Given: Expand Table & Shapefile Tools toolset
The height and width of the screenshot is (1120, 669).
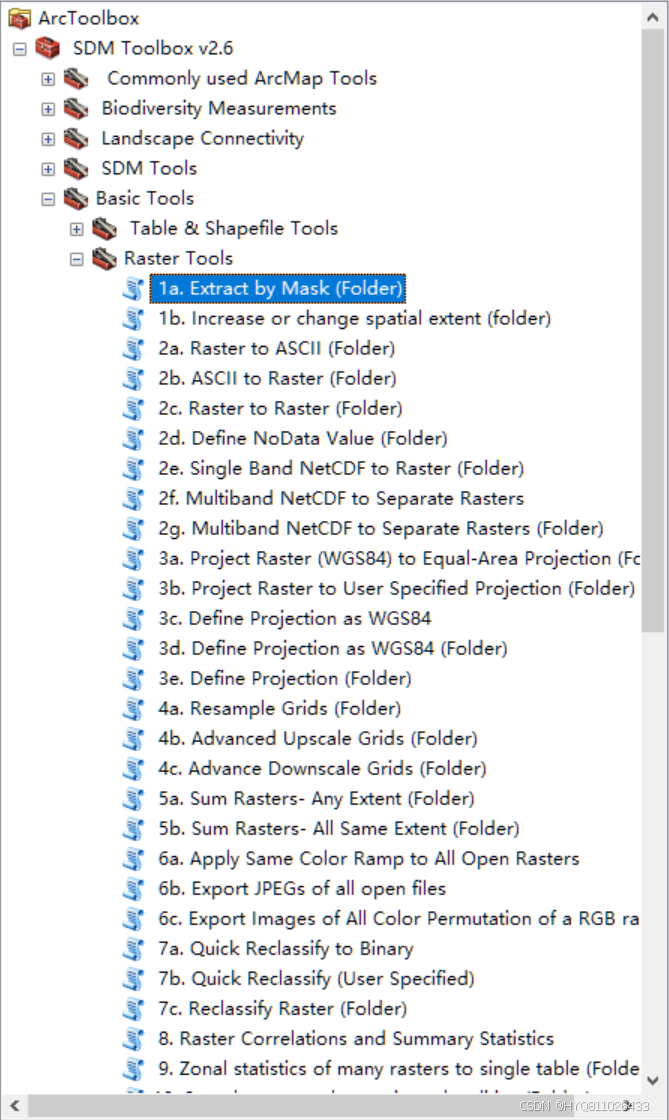Looking at the screenshot, I should [x=76, y=229].
